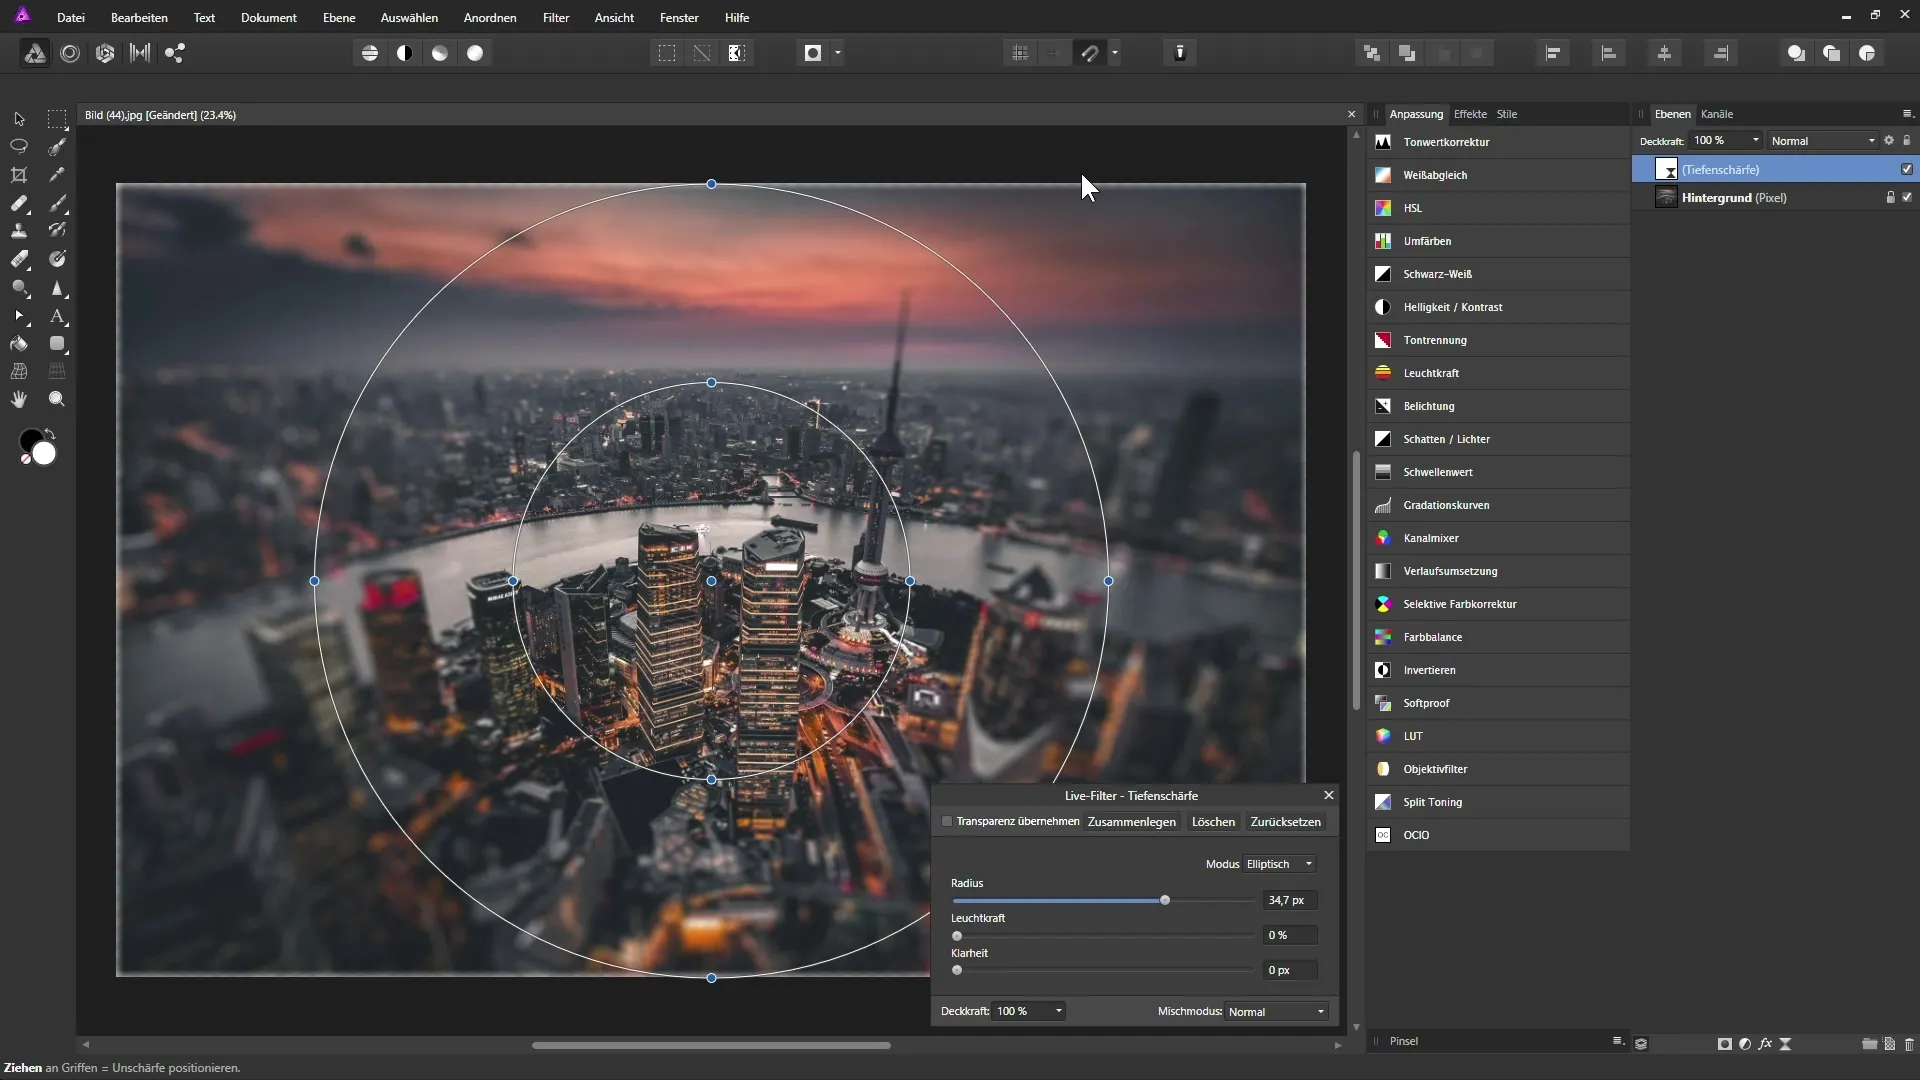
Task: Open layer effects fx icon in Layers footer
Action: point(1765,1044)
